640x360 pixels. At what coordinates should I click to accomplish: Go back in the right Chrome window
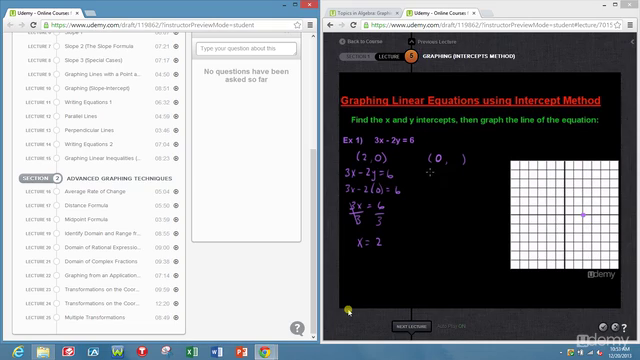[330, 25]
